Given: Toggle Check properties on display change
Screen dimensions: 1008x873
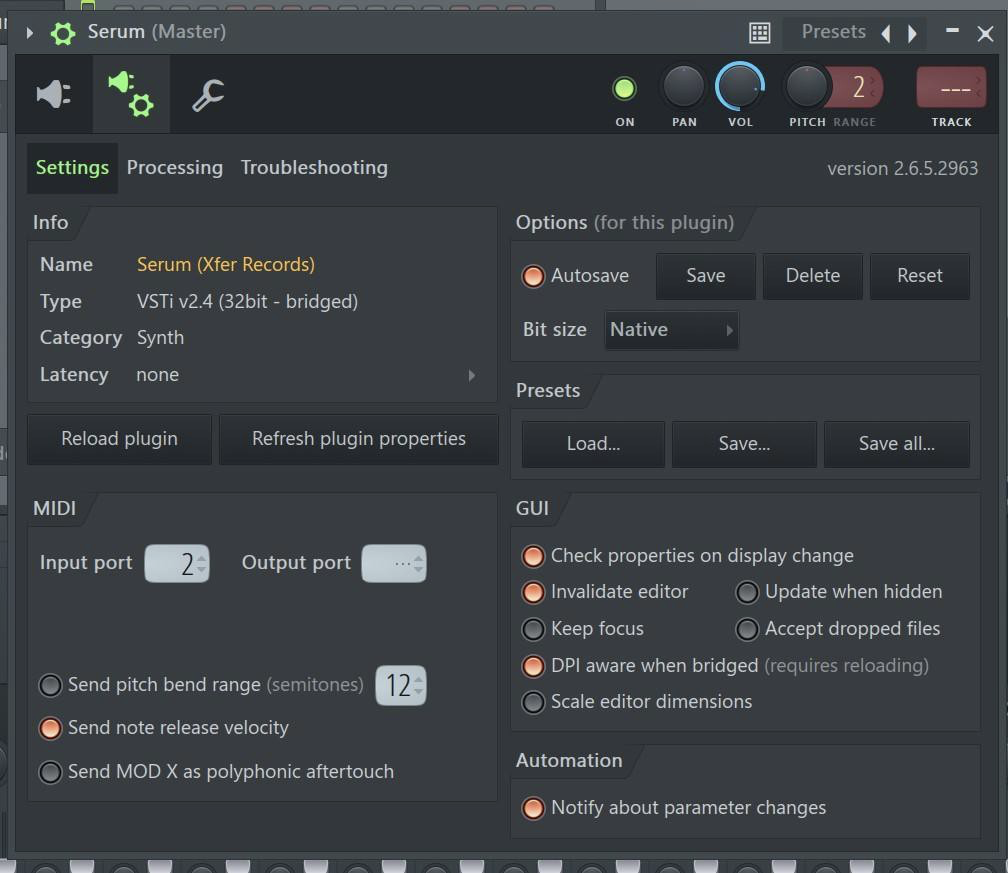Looking at the screenshot, I should [533, 556].
